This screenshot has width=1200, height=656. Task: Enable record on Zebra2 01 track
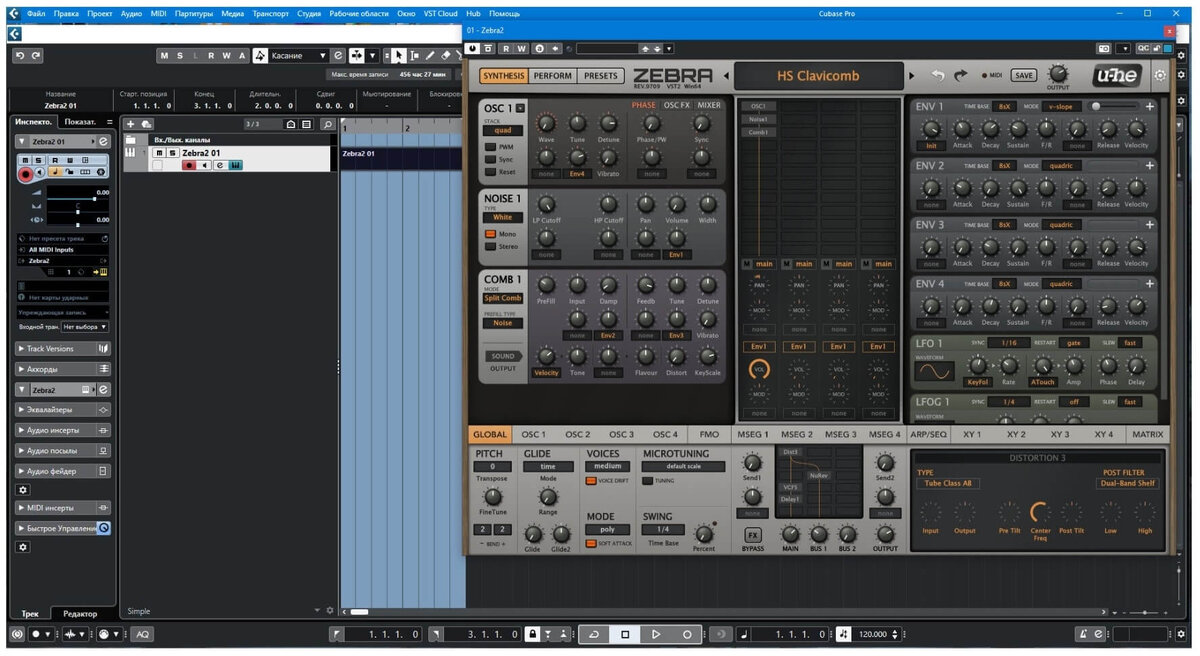(188, 165)
